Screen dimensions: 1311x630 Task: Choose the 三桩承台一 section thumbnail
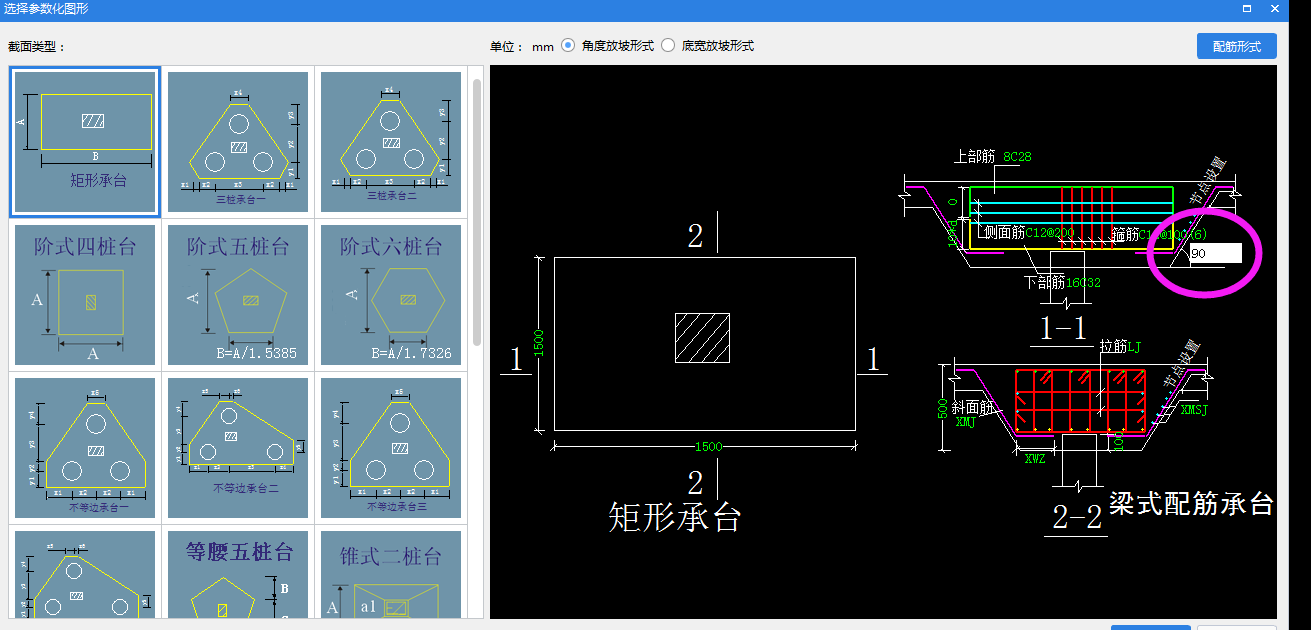238,141
